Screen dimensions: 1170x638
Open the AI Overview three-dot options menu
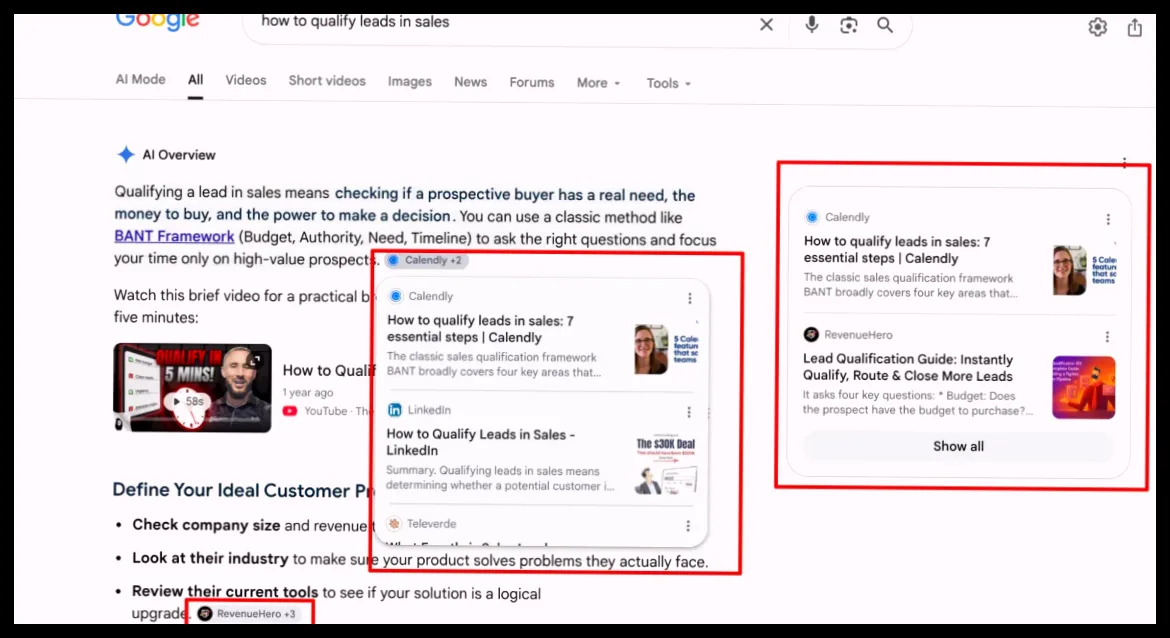[x=1124, y=162]
